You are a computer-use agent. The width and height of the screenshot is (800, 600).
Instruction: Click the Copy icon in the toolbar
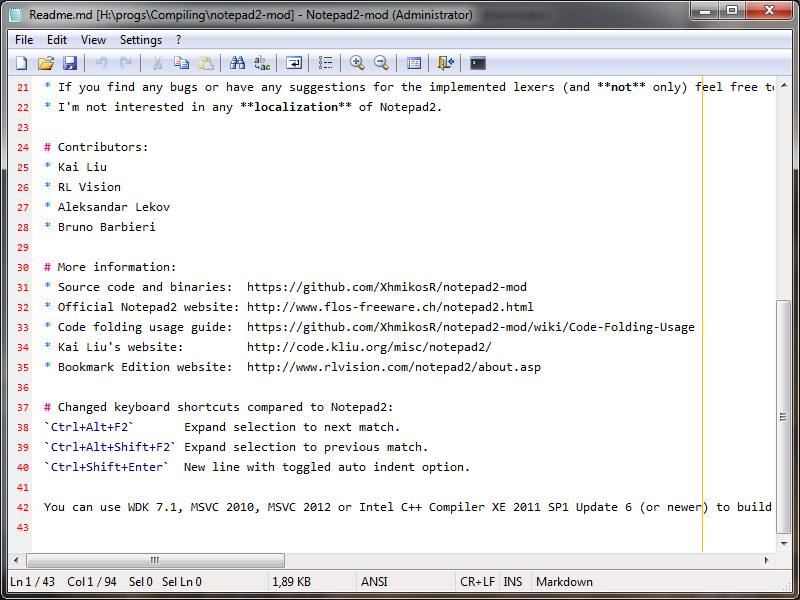point(181,63)
